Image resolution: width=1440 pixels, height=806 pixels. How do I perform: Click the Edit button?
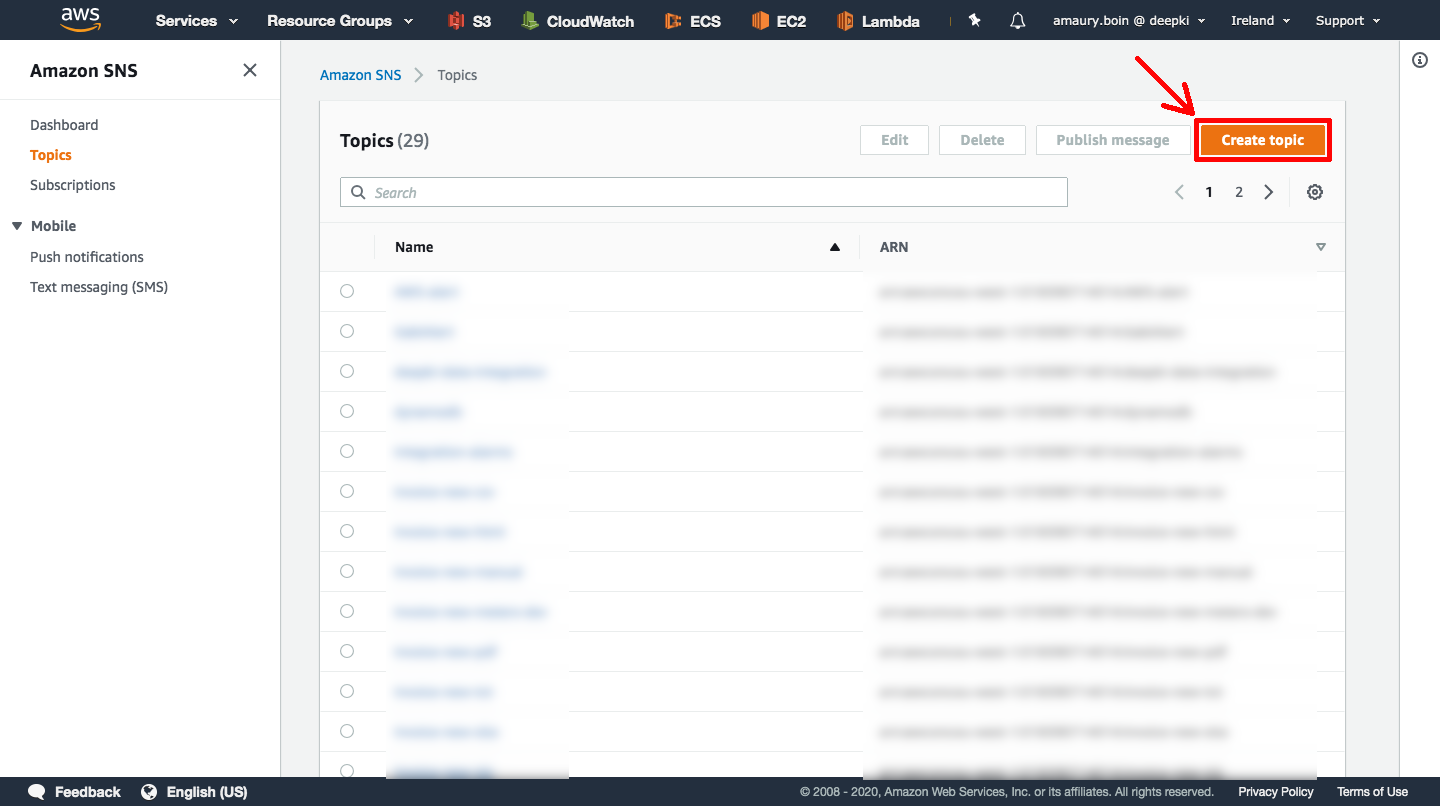pyautogui.click(x=895, y=140)
